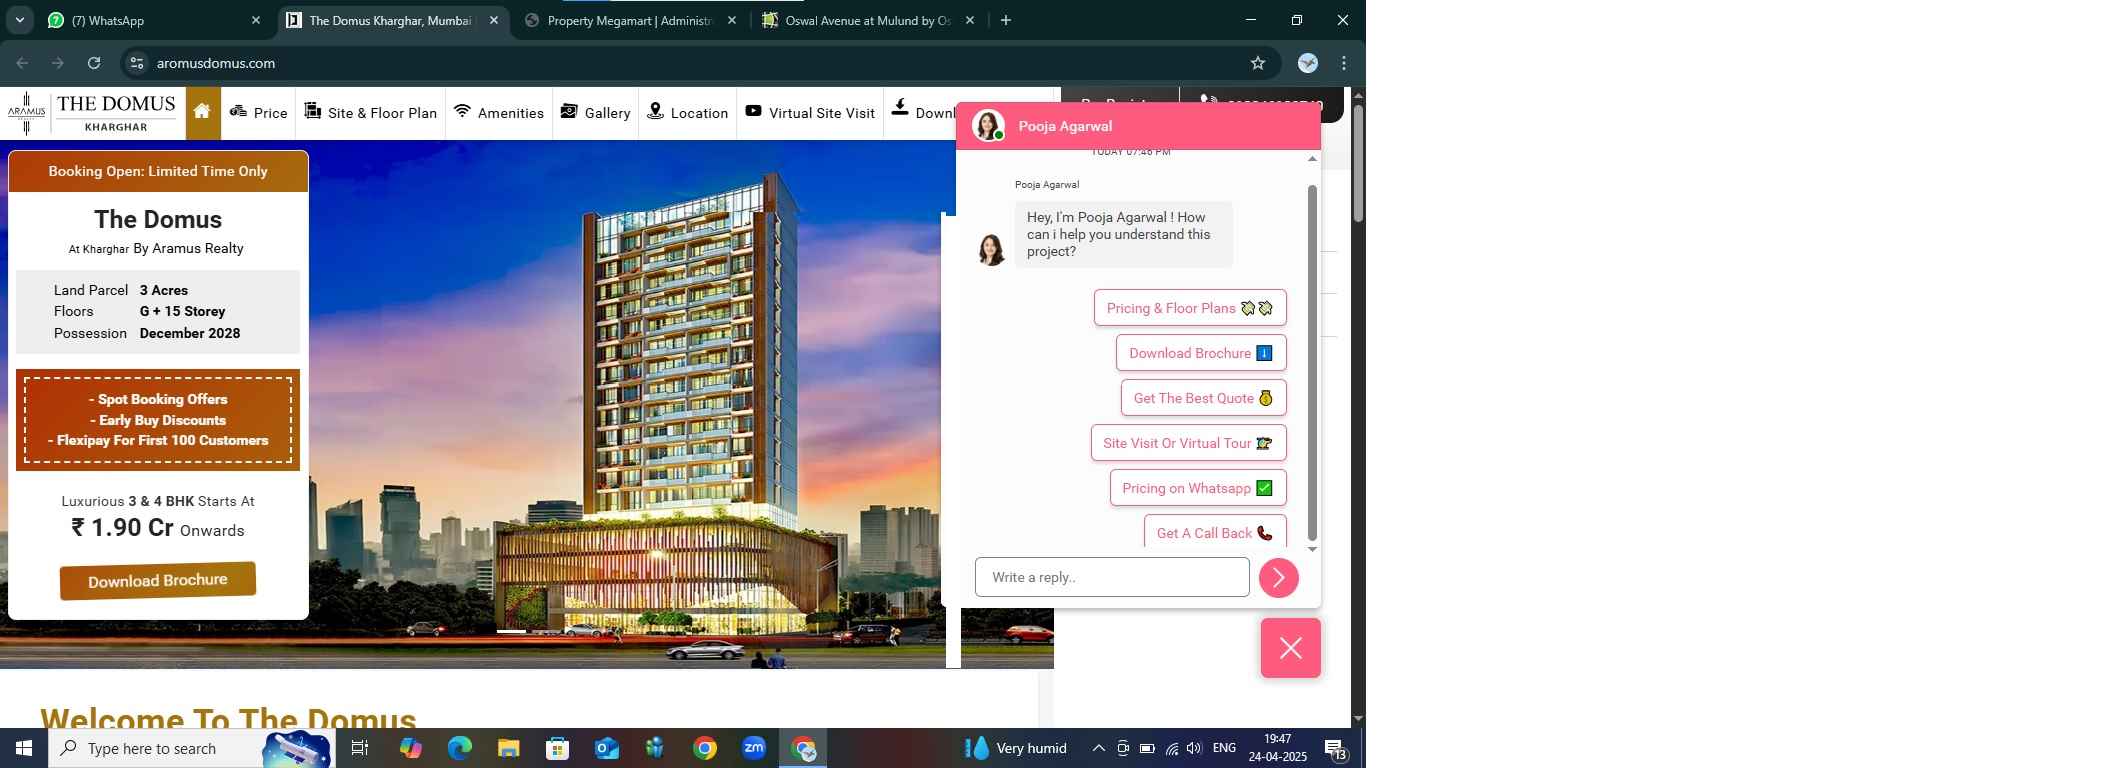Open Zoom from taskbar
This screenshot has height=768, width=2120.
[x=754, y=748]
